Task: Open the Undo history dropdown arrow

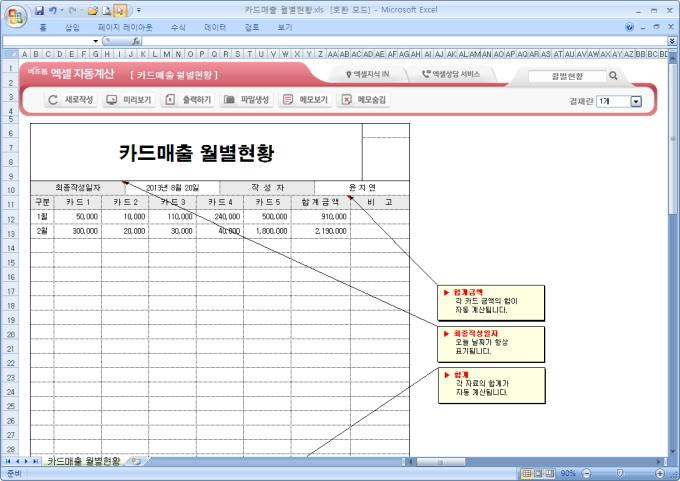Action: [61, 10]
